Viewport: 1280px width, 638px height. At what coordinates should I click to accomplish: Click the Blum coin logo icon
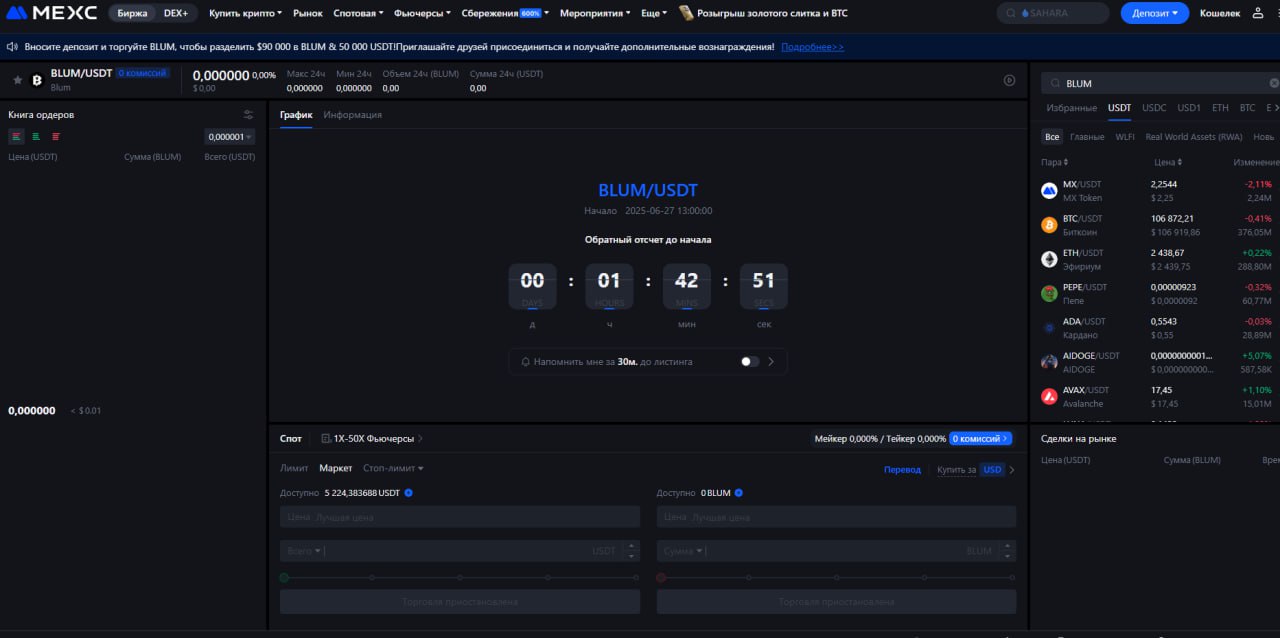tap(37, 80)
